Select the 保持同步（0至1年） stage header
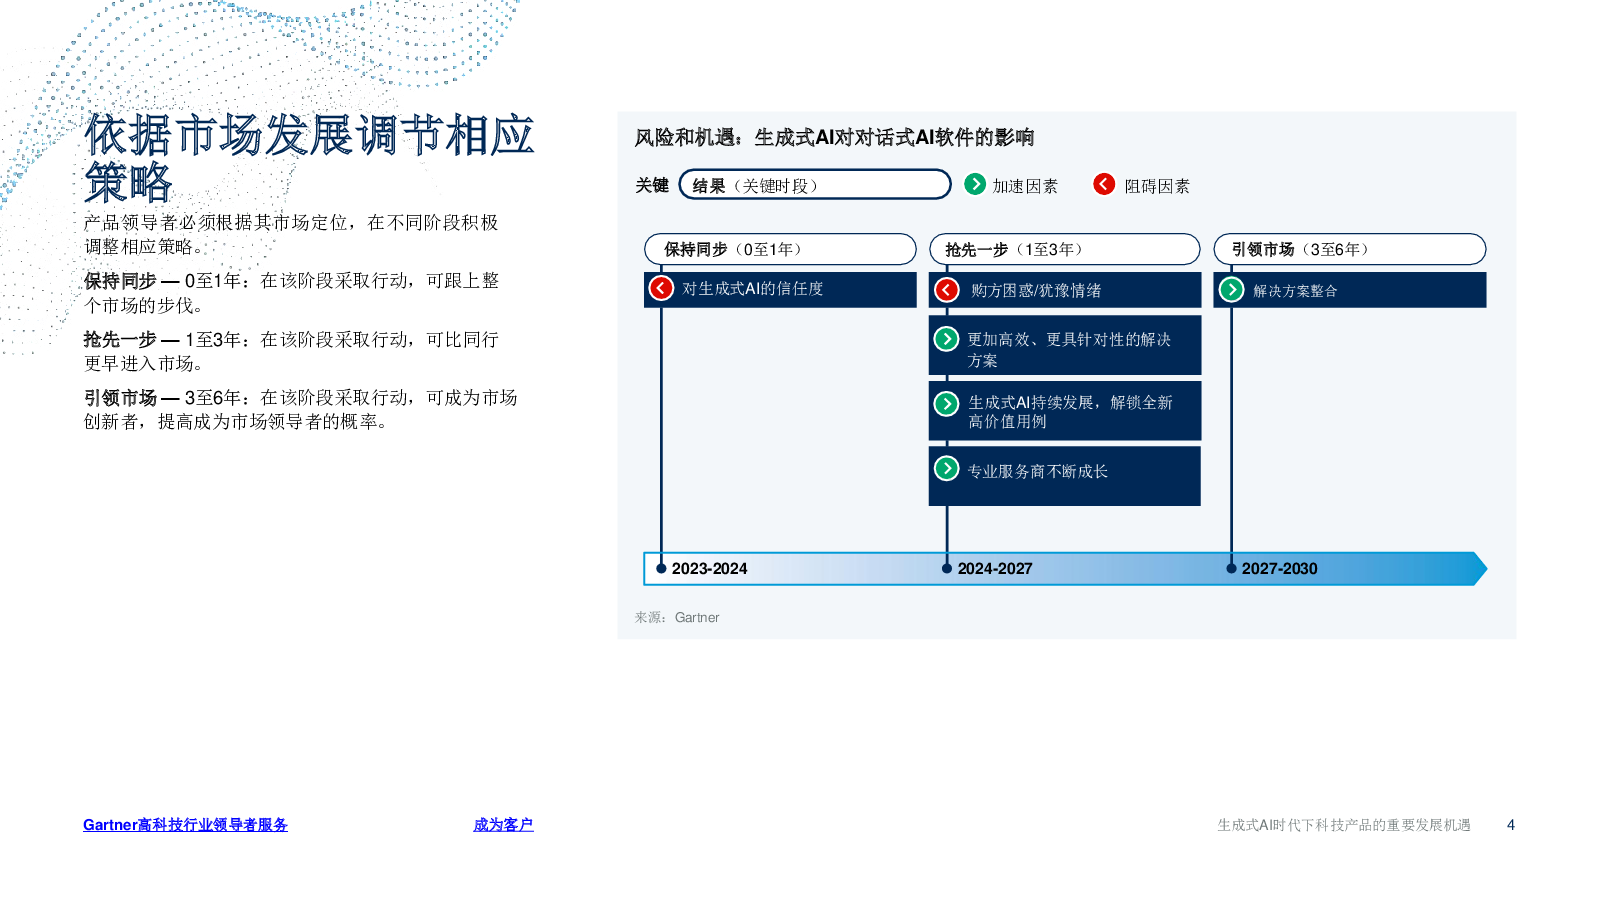 (780, 249)
